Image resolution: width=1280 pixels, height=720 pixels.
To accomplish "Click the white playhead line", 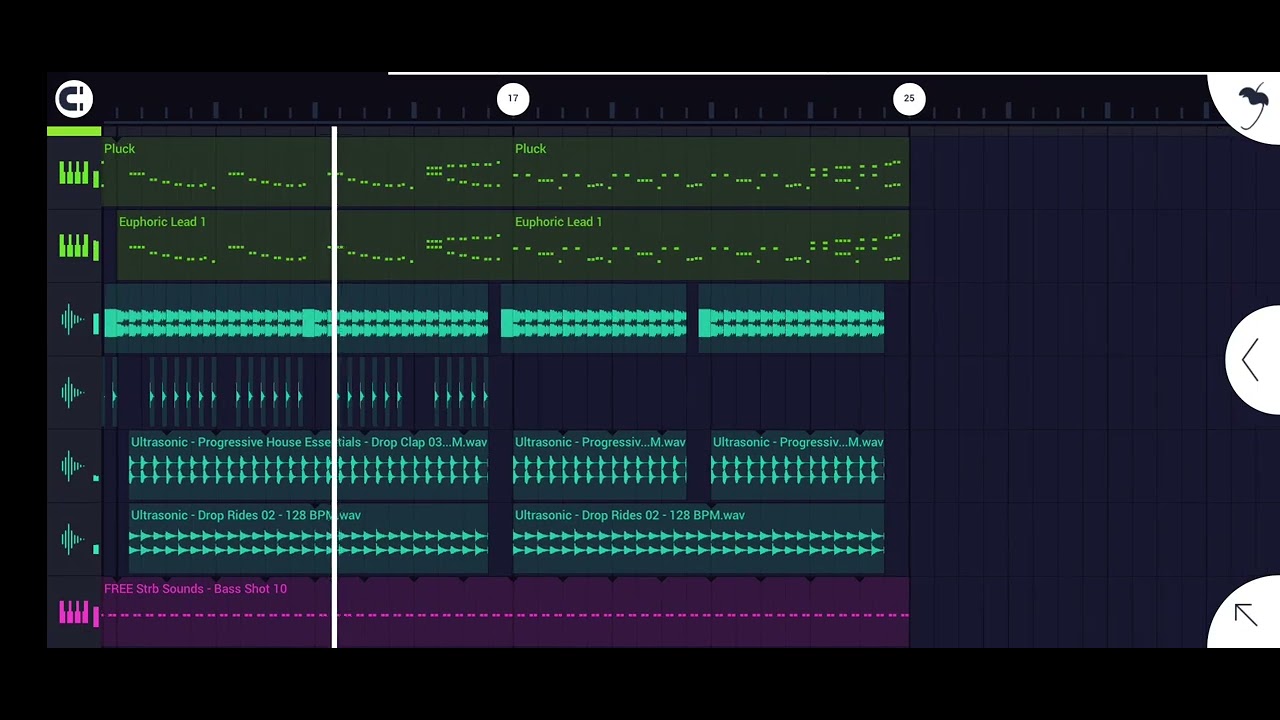I will 335,387.
